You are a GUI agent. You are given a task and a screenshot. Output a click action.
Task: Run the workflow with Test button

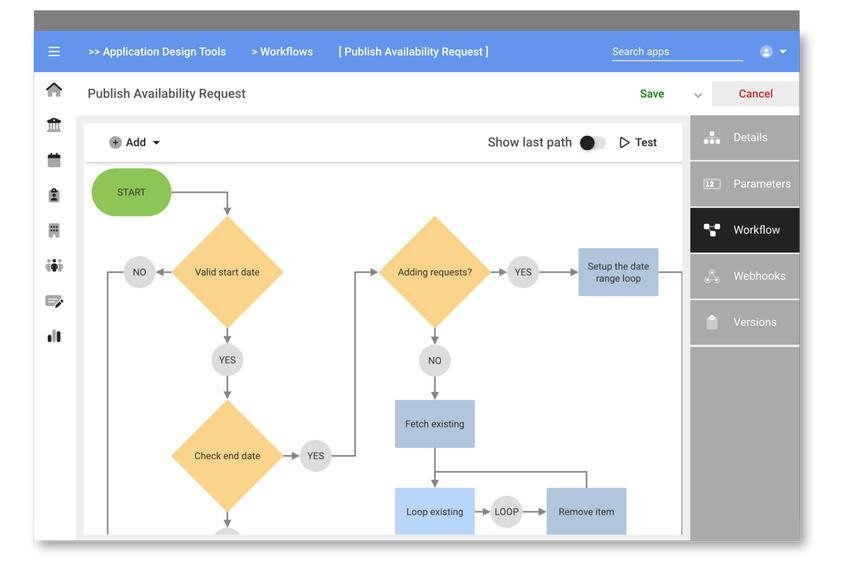(x=638, y=143)
